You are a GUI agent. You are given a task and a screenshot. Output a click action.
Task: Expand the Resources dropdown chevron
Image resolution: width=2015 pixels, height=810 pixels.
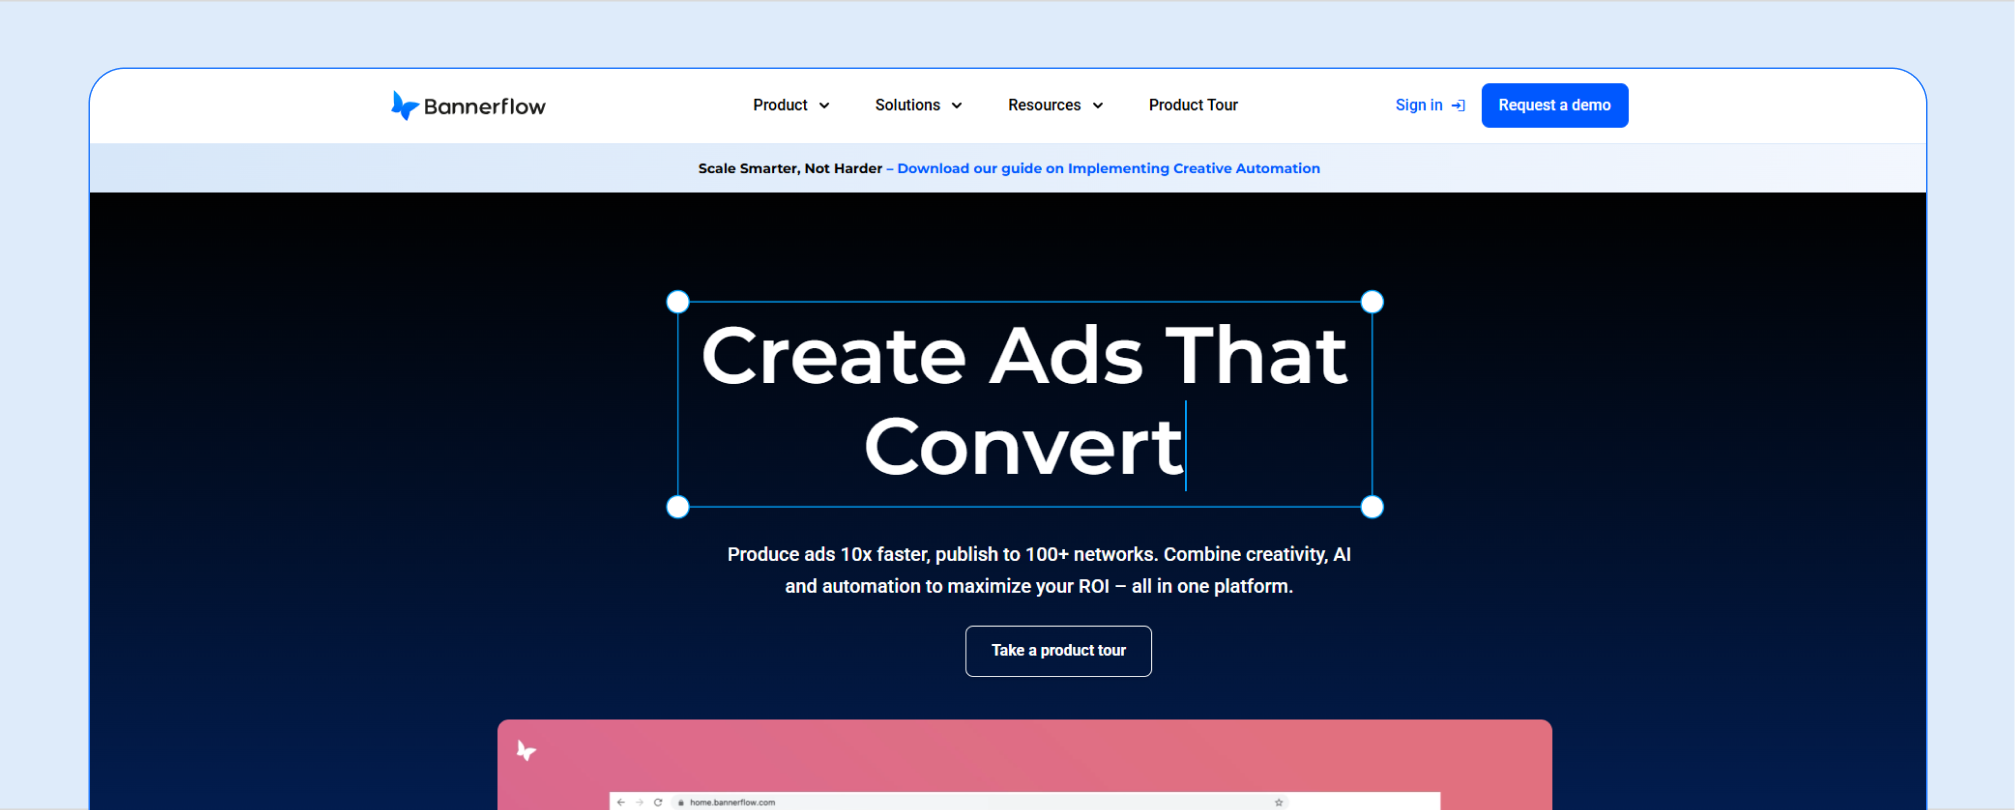(x=1098, y=106)
